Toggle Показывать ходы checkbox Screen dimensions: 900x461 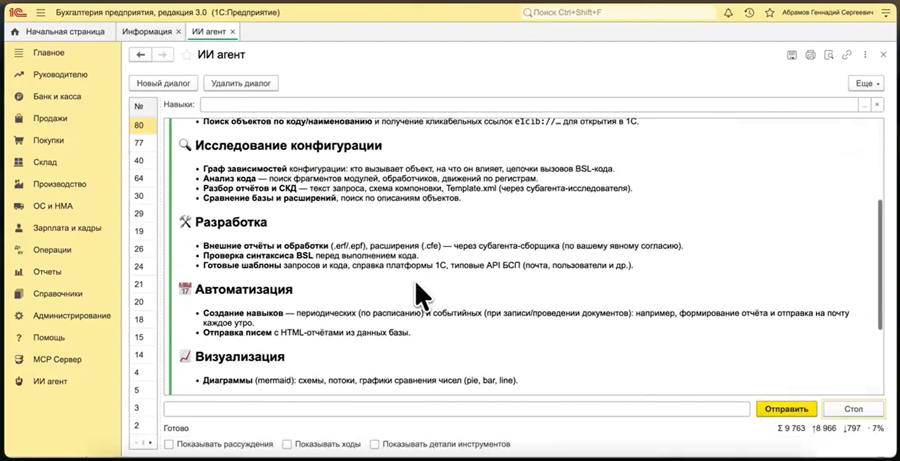[287, 444]
